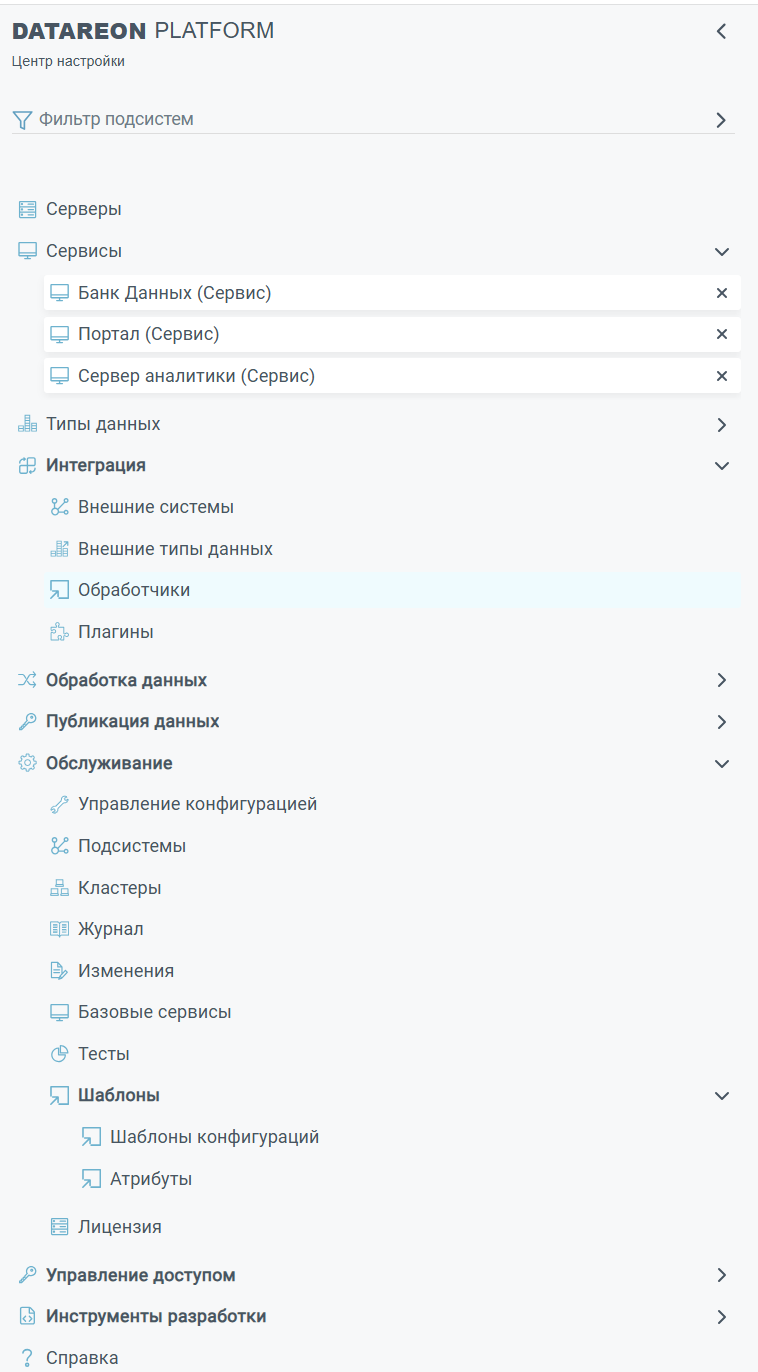Screen dimensions: 758x1372
Task: Click the Обработка данных shuffle icon
Action: (26, 679)
